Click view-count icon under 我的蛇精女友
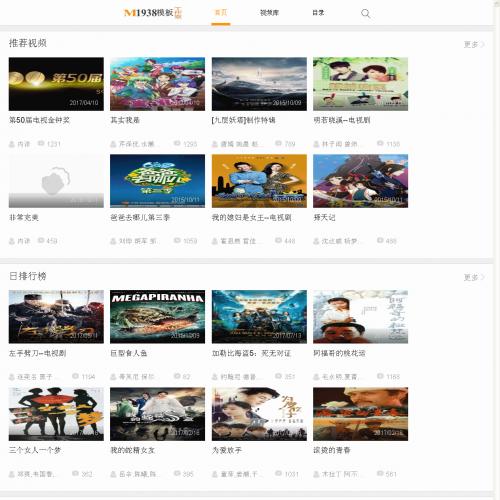Image resolution: width=500 pixels, height=500 pixels. (x=177, y=474)
